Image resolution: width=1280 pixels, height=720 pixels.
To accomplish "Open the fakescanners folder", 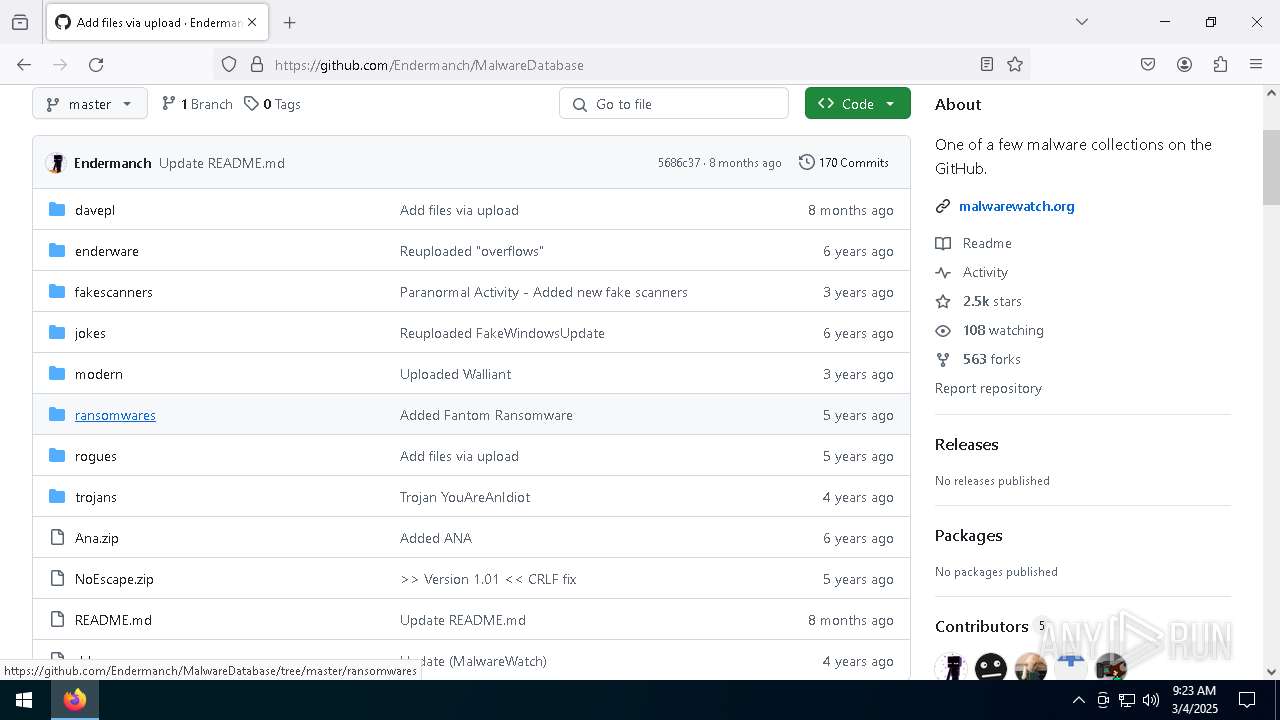I will click(x=114, y=292).
